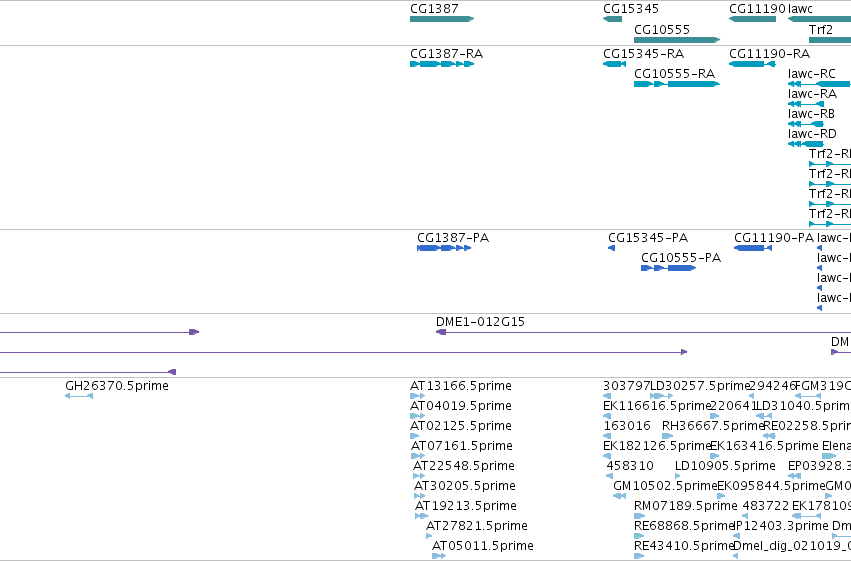The height and width of the screenshot is (561, 851).
Task: Click transcript CG11190-RA label
Action: pyautogui.click(x=769, y=54)
